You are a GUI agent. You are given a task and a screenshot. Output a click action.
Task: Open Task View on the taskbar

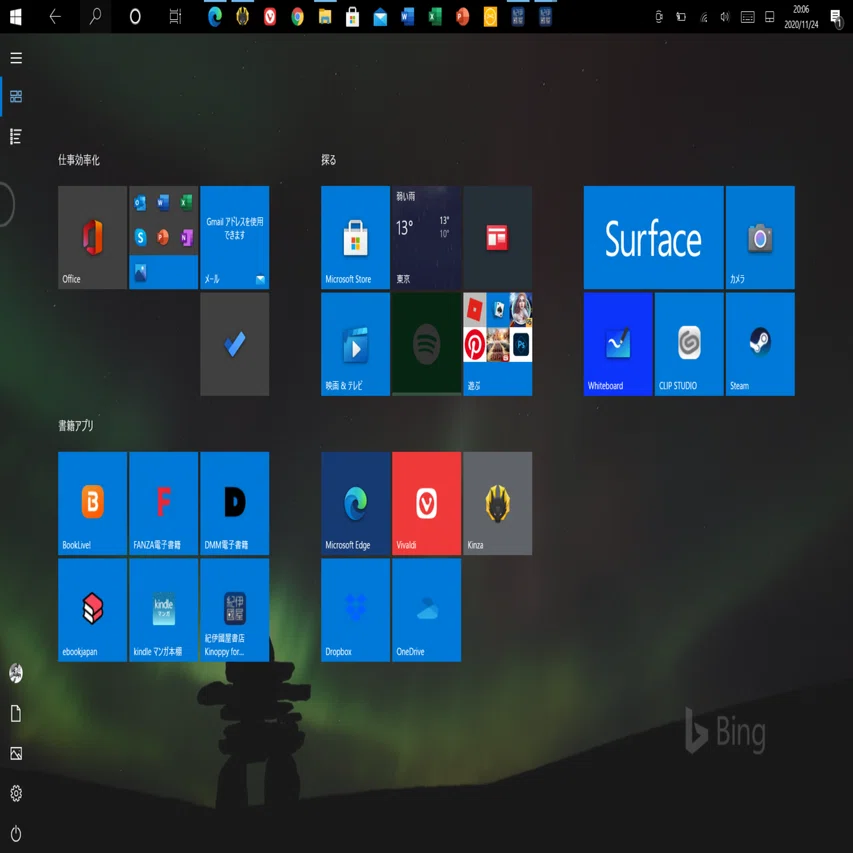point(175,17)
